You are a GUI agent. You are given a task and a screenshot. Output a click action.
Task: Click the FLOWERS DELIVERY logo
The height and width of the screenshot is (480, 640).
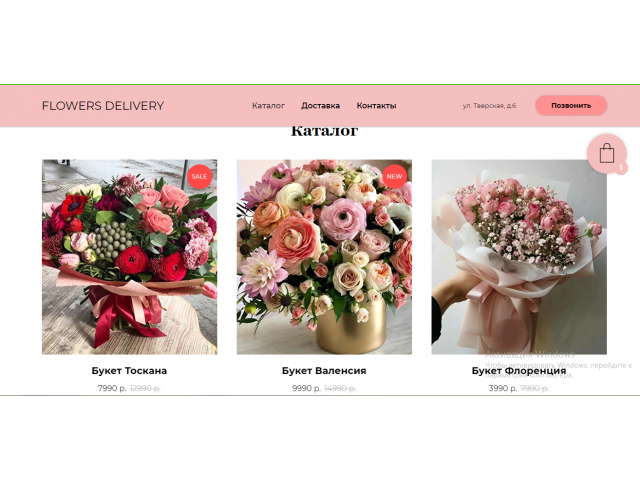103,106
